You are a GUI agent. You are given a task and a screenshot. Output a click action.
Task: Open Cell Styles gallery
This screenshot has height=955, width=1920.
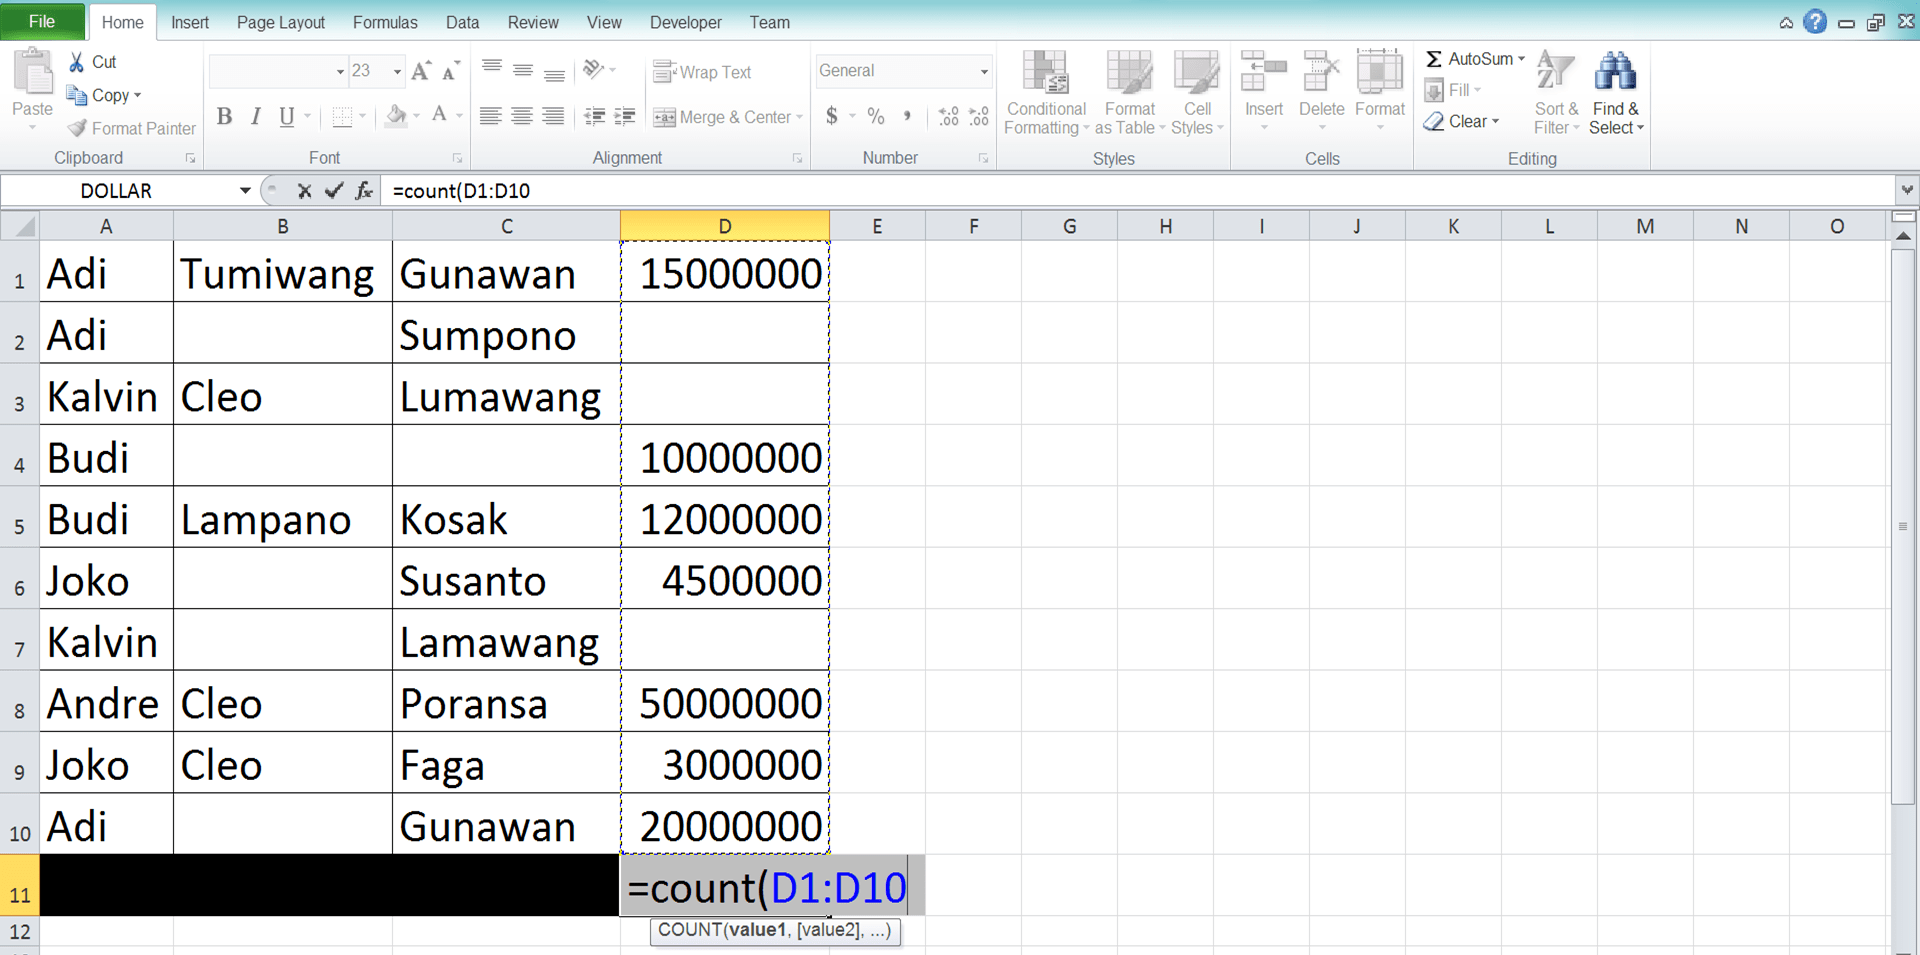1197,92
